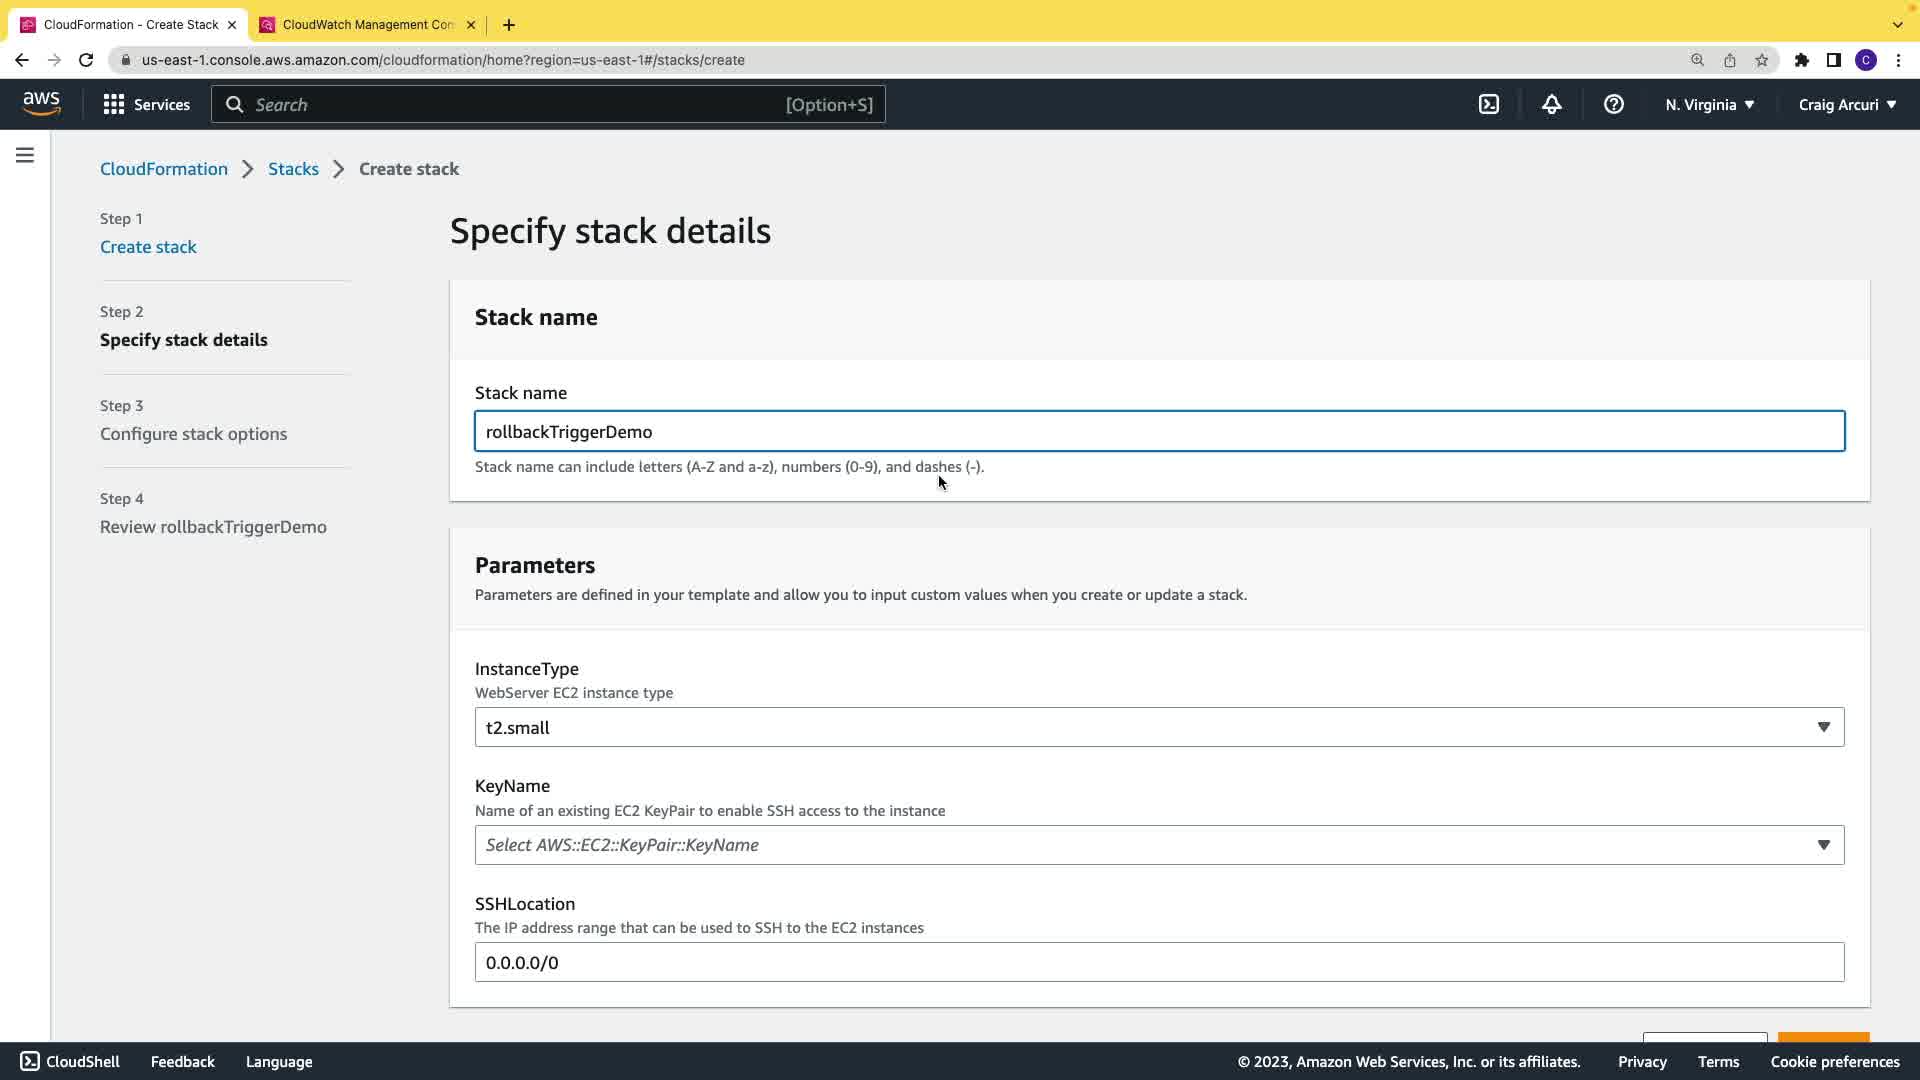
Task: Open browser extensions puzzle icon
Action: pos(1801,60)
